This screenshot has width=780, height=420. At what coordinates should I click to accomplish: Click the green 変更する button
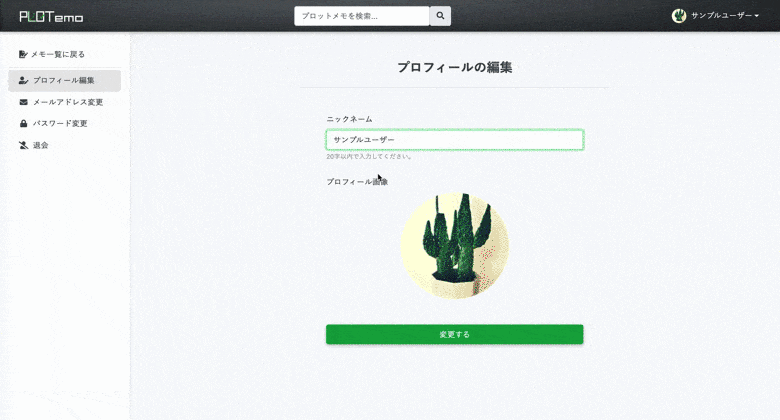pyautogui.click(x=455, y=334)
